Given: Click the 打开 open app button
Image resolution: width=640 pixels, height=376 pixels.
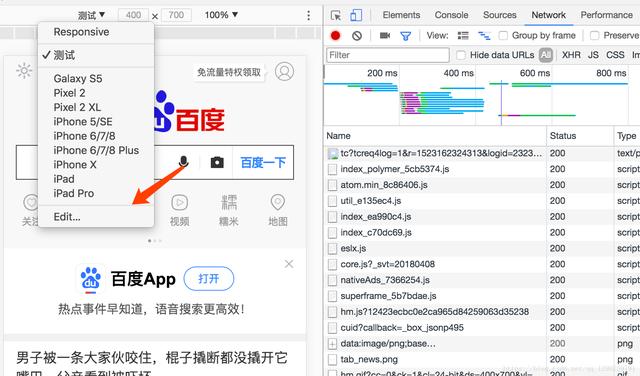Looking at the screenshot, I should point(209,279).
